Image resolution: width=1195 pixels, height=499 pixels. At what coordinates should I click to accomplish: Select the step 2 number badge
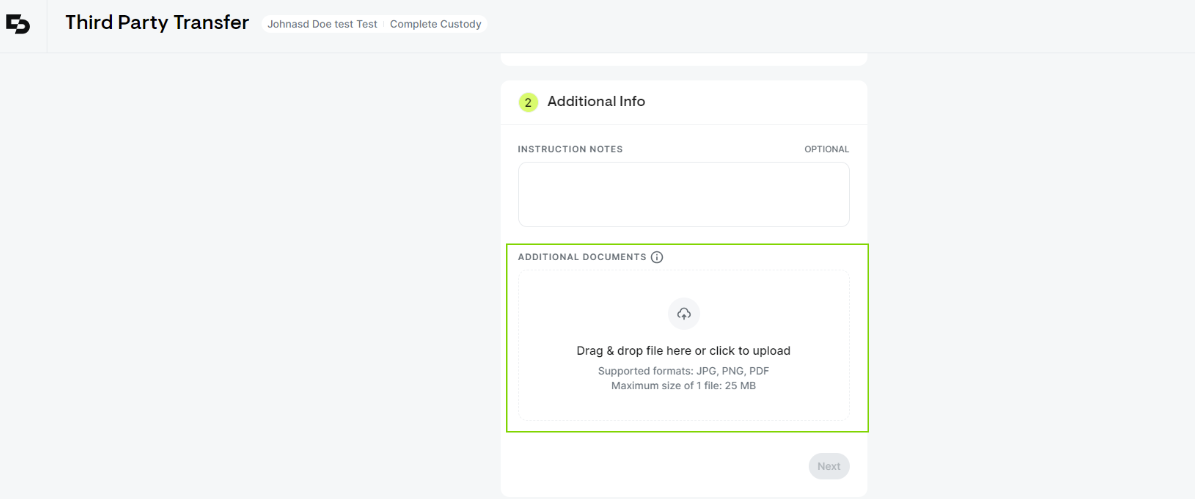point(528,102)
